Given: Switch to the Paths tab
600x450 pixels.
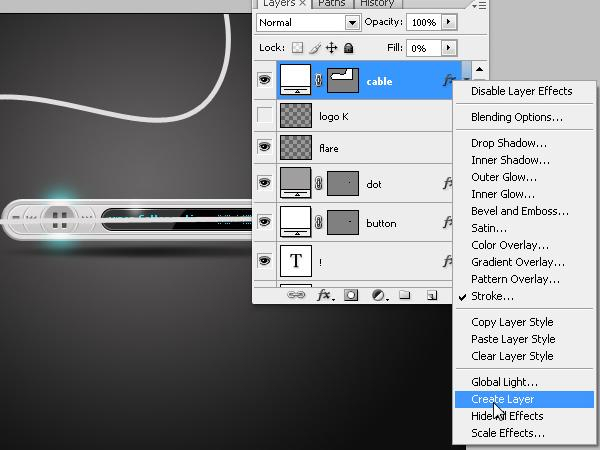Looking at the screenshot, I should 332,3.
